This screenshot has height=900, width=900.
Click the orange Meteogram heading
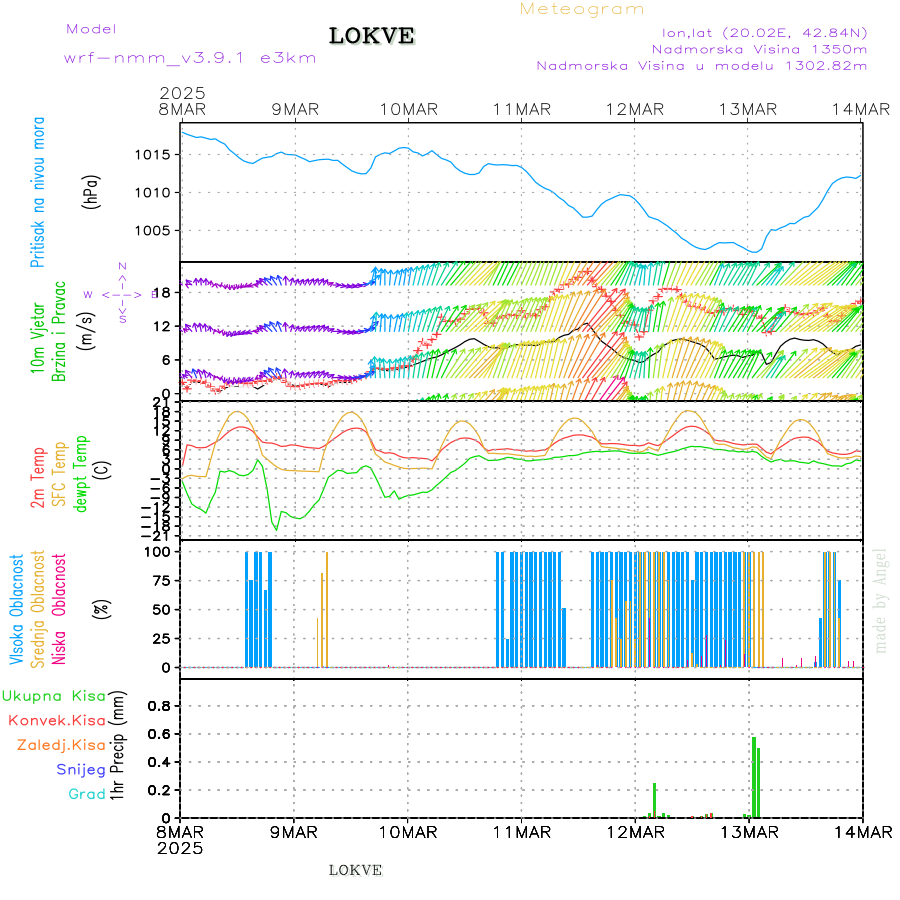click(x=582, y=9)
